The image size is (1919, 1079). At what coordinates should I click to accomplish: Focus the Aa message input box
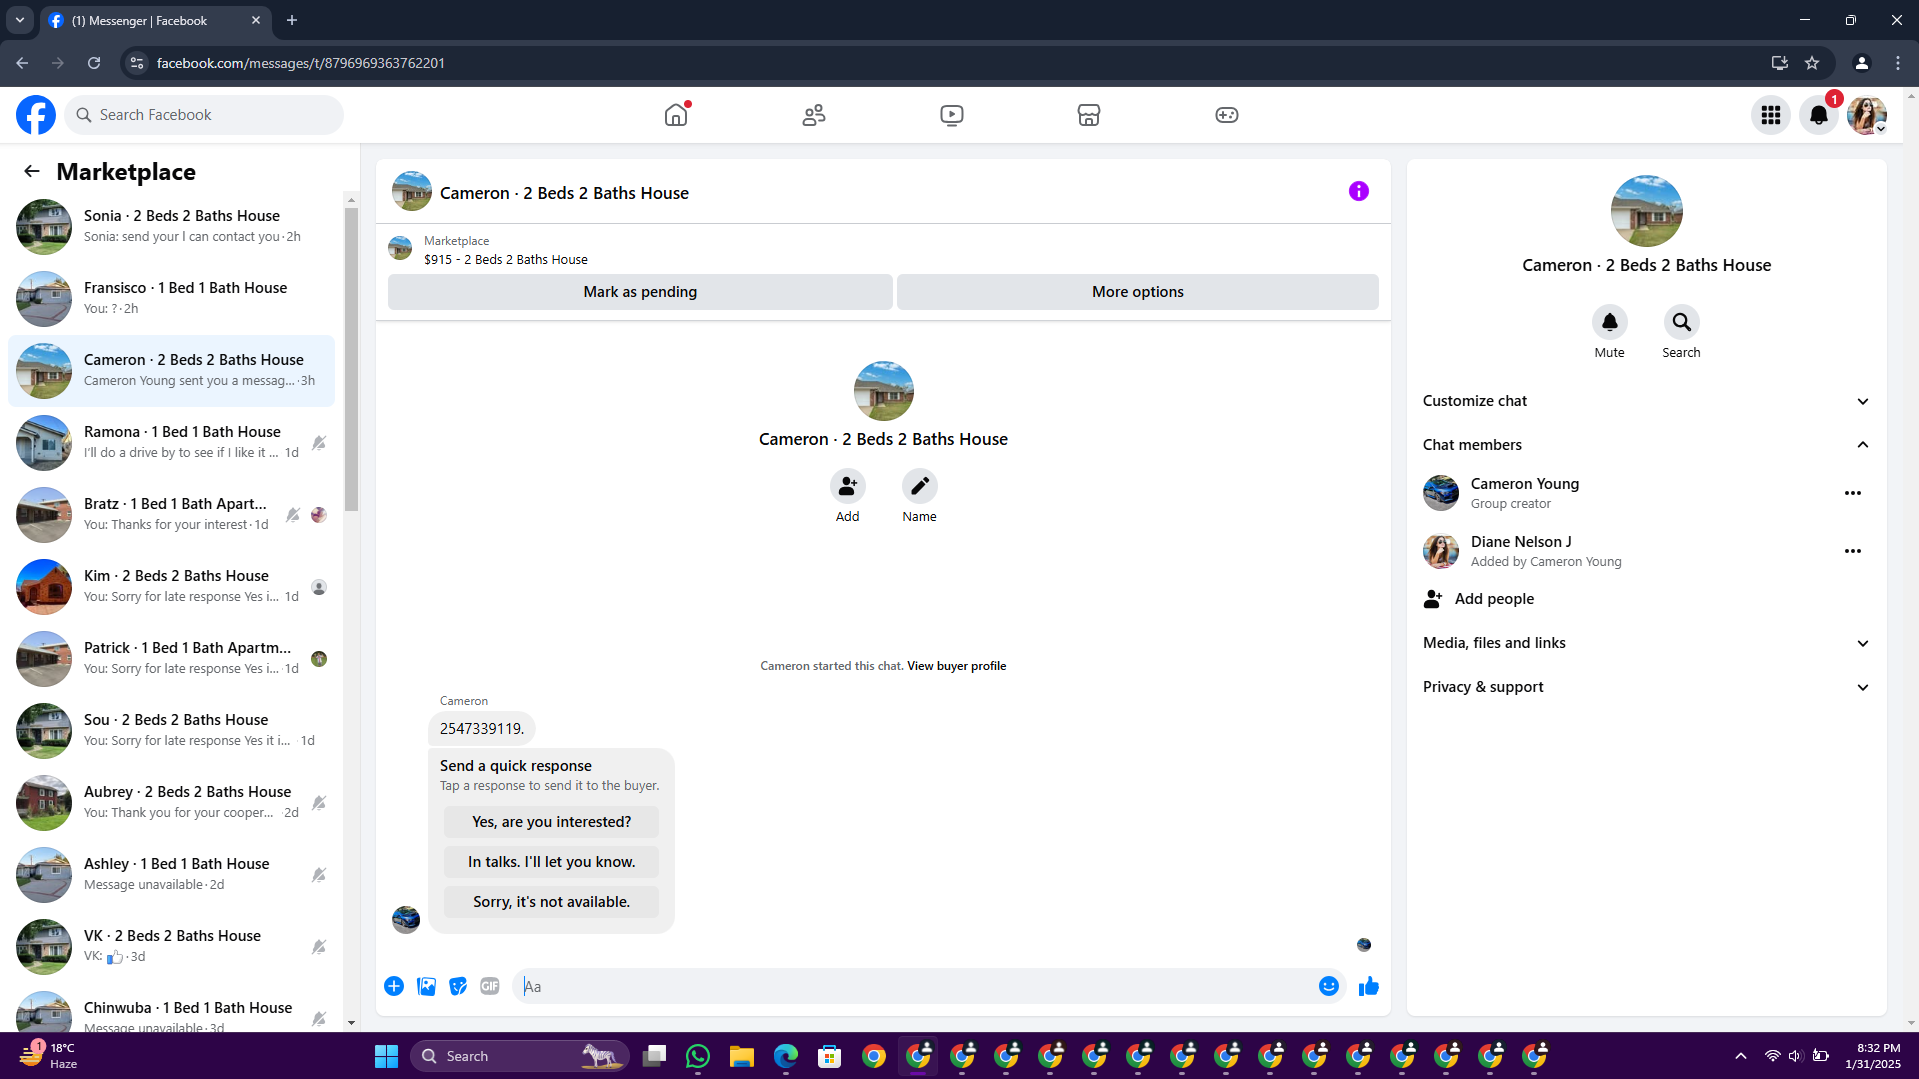click(x=914, y=986)
